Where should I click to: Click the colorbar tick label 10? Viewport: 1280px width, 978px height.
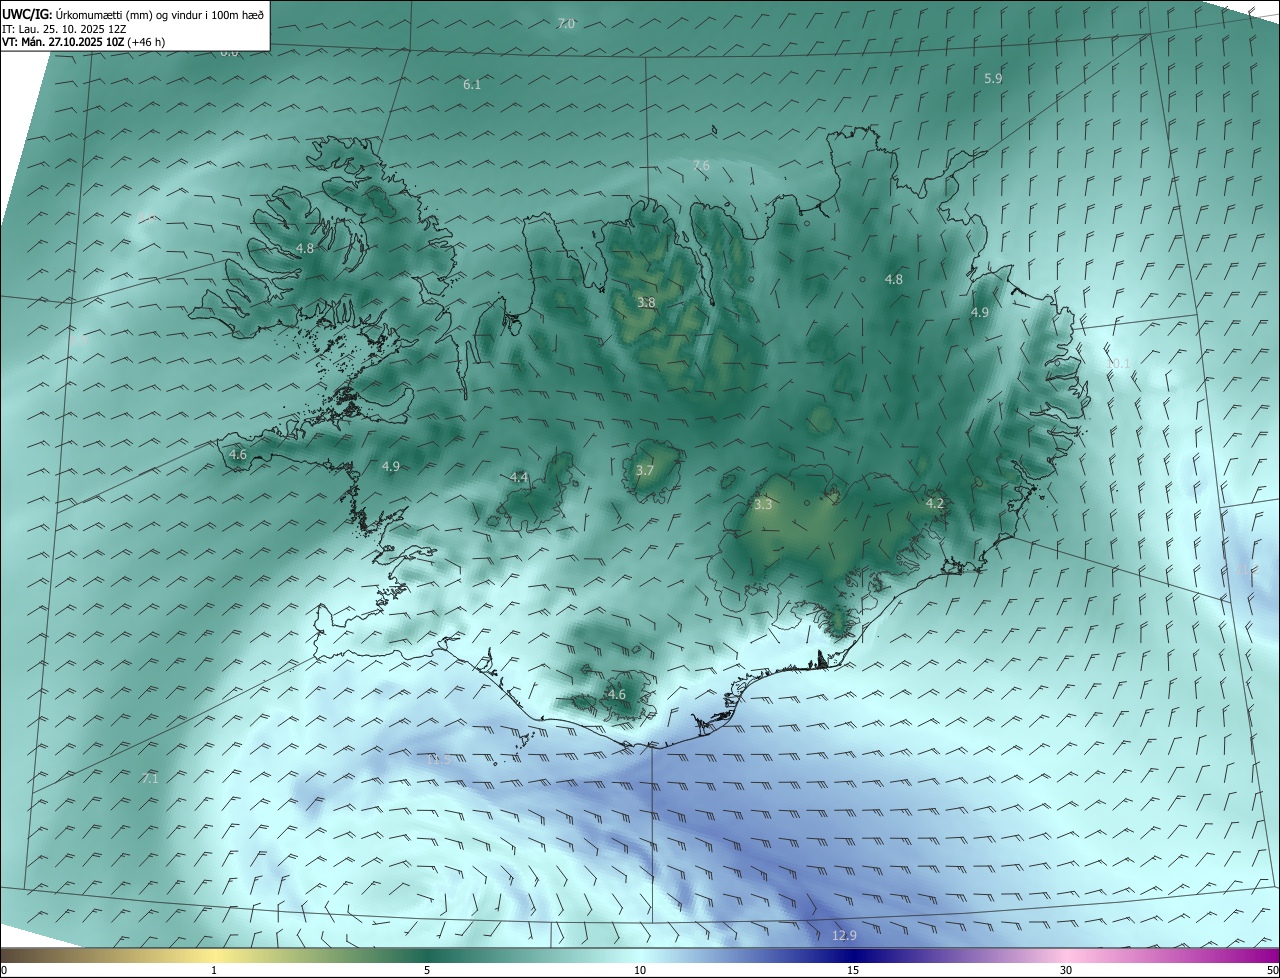point(640,971)
